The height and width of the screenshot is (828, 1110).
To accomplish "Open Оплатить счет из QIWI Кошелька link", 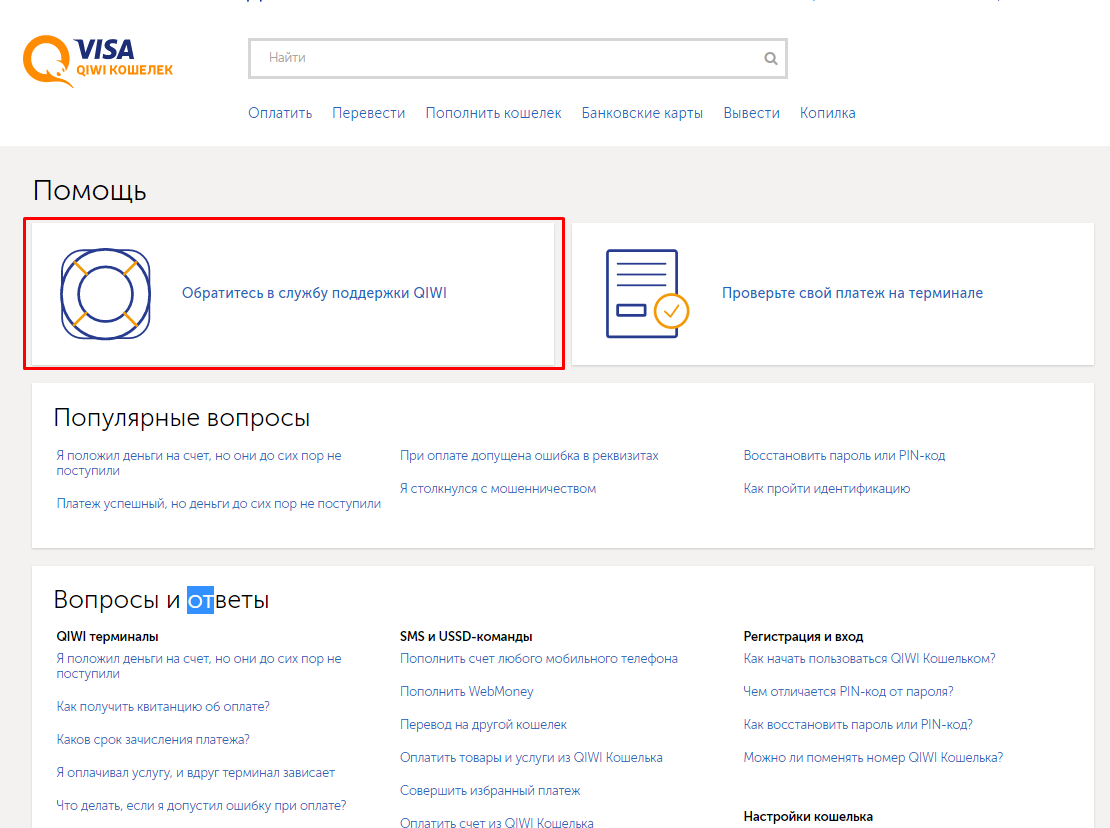I will (496, 822).
